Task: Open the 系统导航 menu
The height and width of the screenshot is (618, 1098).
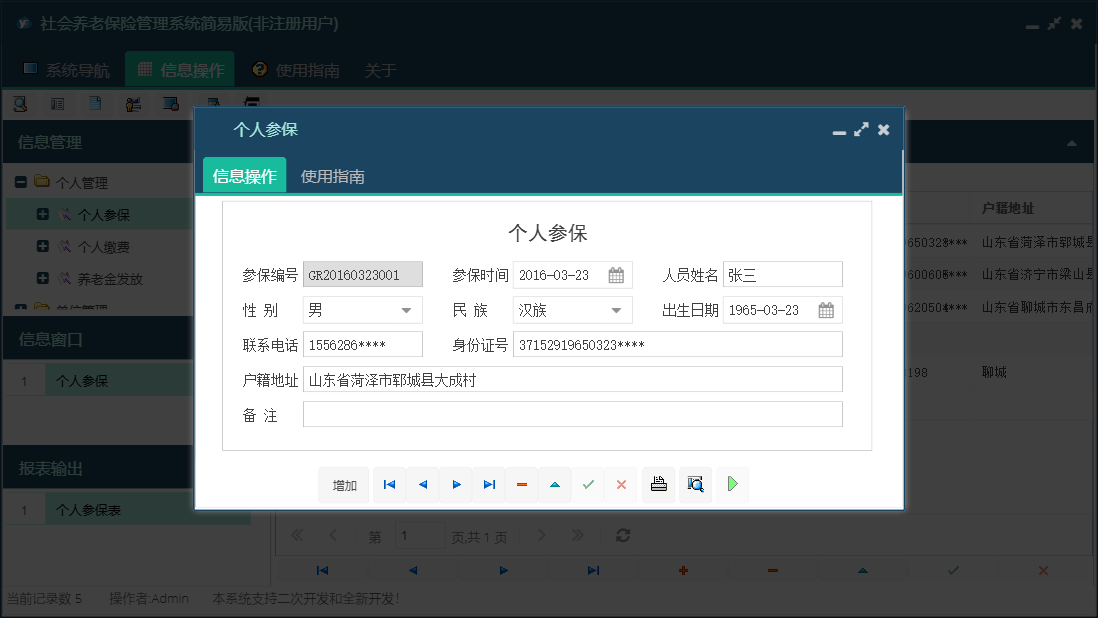Action: (74, 69)
